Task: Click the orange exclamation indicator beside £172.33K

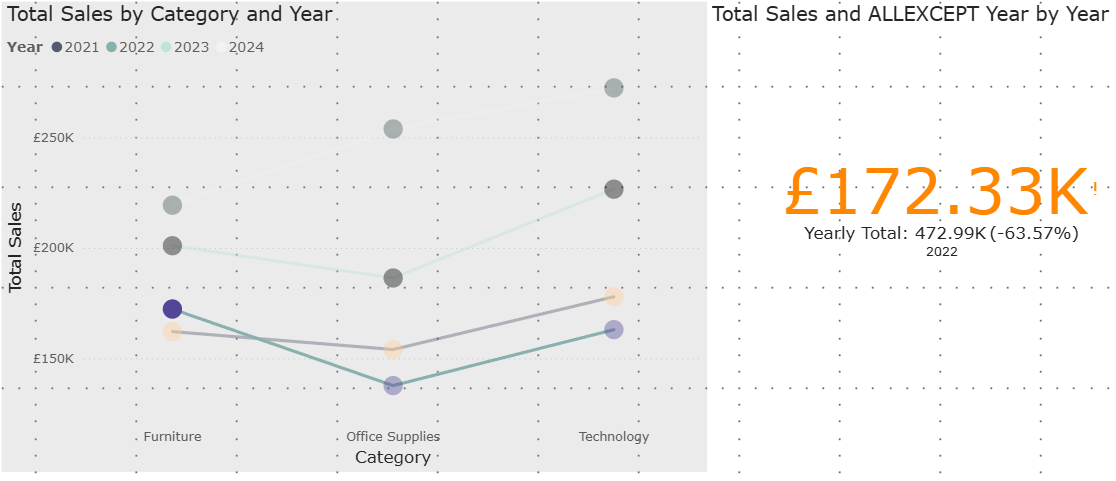Action: coord(1095,187)
